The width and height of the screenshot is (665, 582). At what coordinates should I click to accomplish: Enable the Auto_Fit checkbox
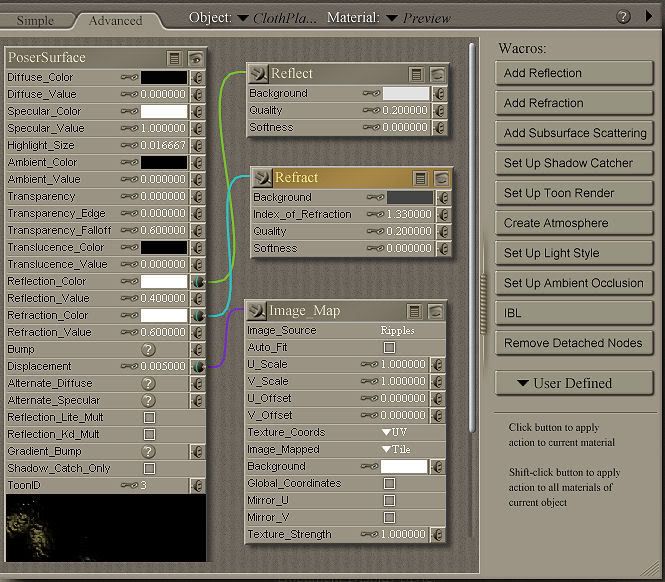pos(389,347)
